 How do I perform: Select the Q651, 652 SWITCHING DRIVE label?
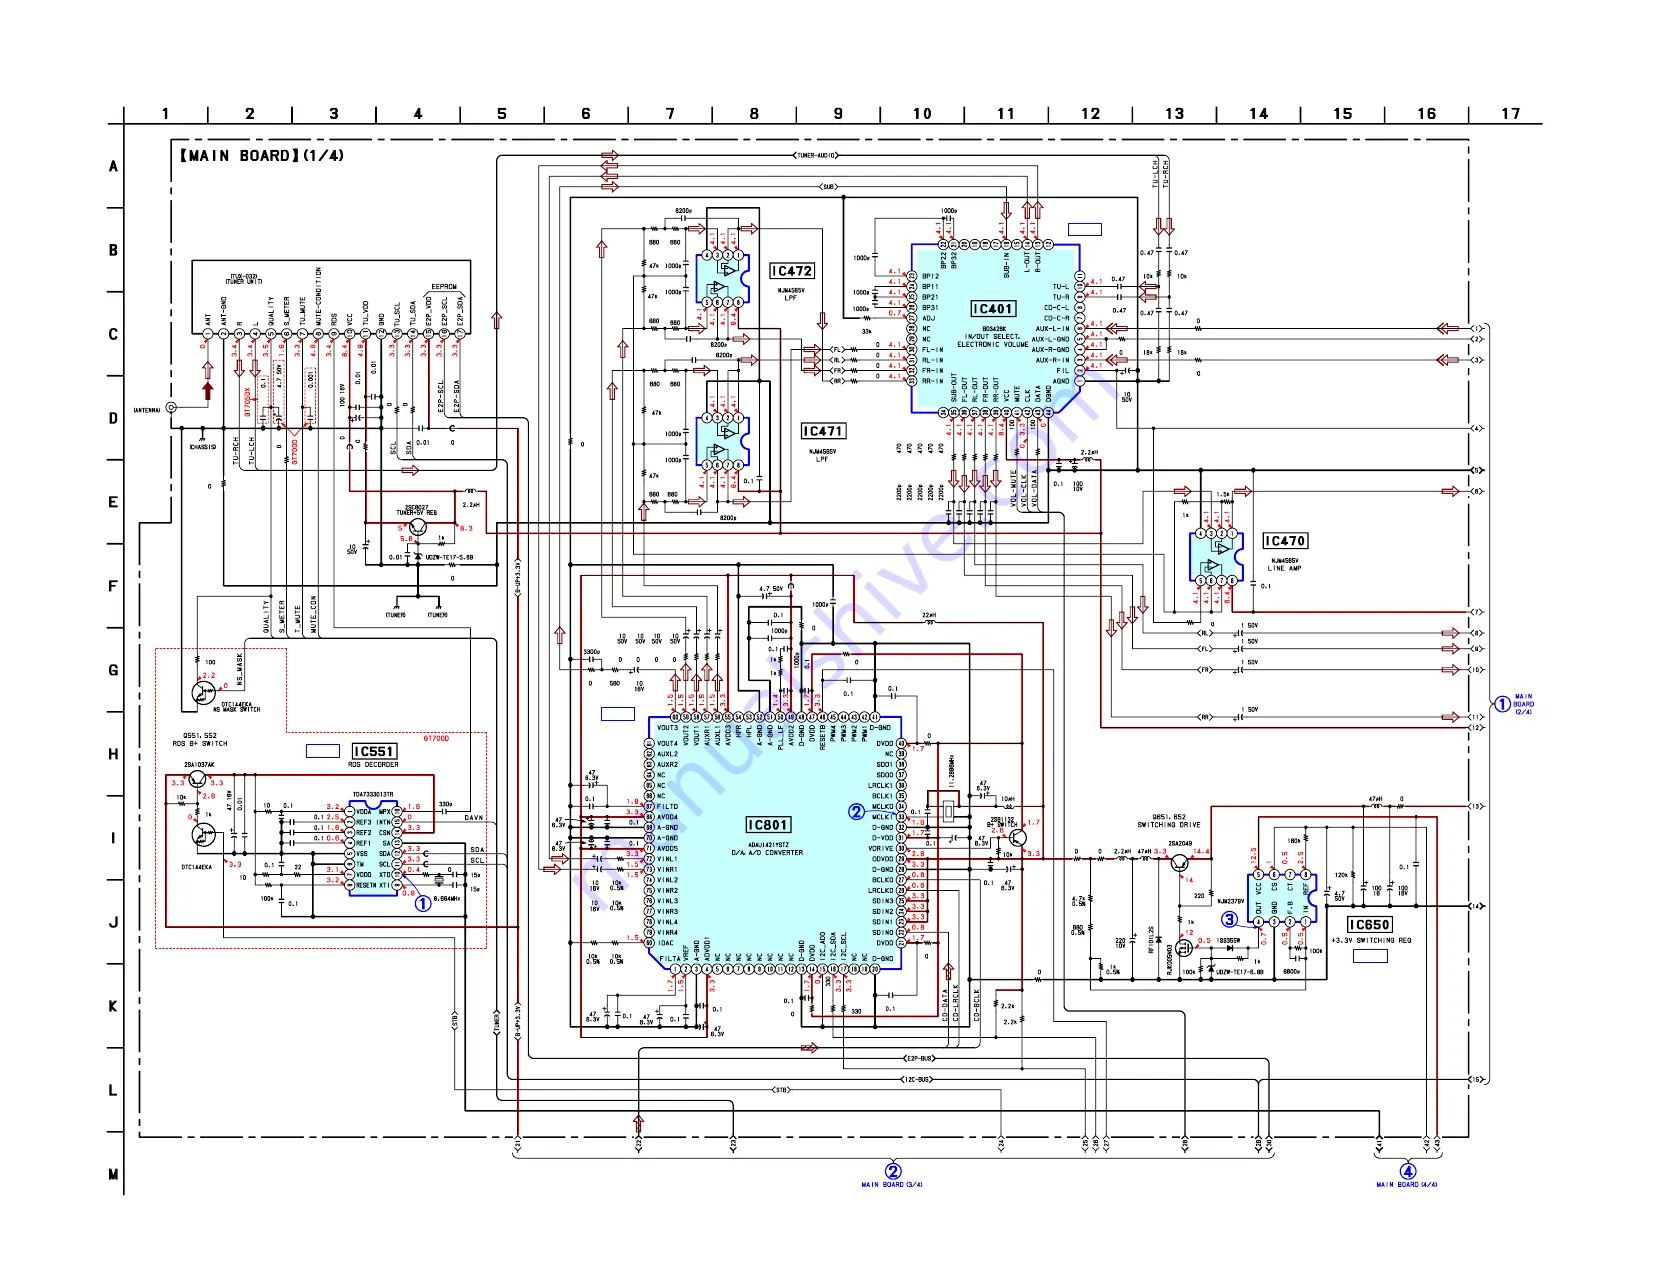[x=1169, y=821]
